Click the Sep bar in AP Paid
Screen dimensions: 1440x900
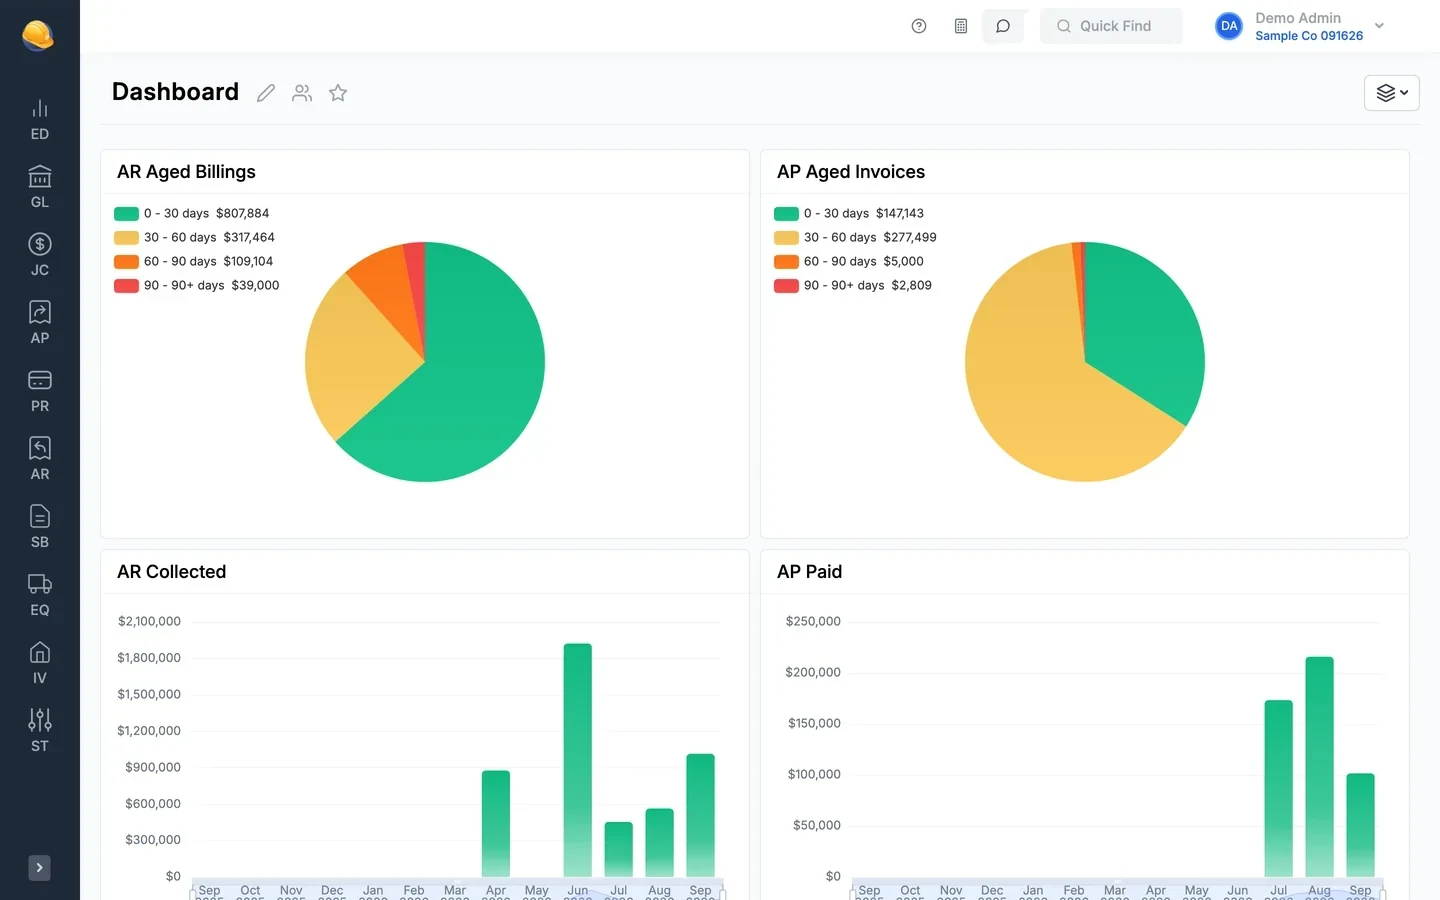tap(1361, 825)
